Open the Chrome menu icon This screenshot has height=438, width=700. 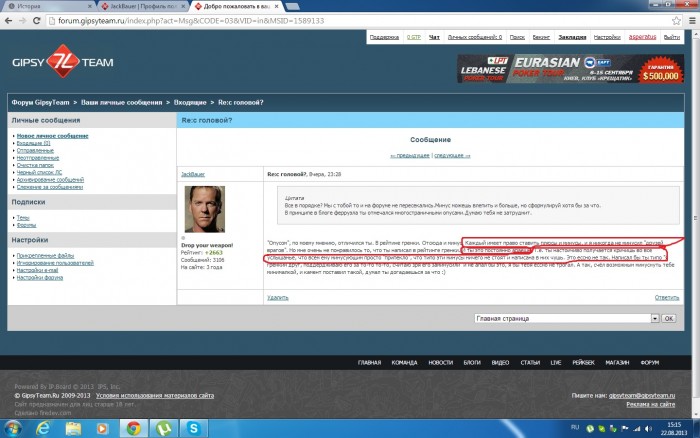(x=692, y=21)
